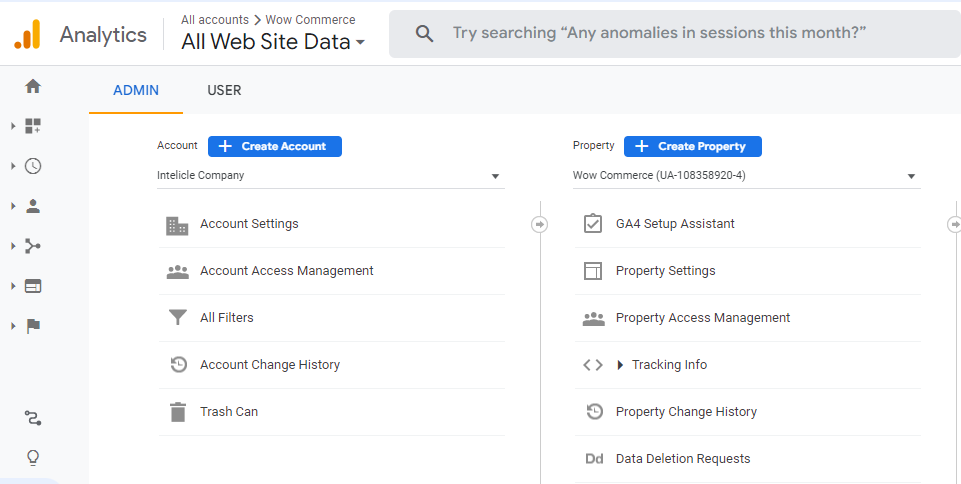Open the Behavior window icon
961x484 pixels.
(x=33, y=286)
